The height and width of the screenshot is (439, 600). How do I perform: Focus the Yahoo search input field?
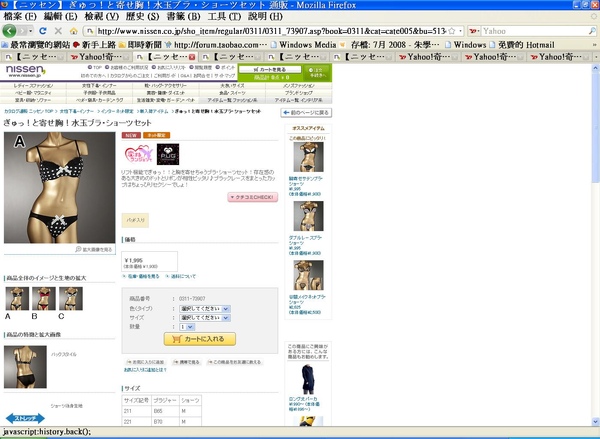click(x=534, y=31)
